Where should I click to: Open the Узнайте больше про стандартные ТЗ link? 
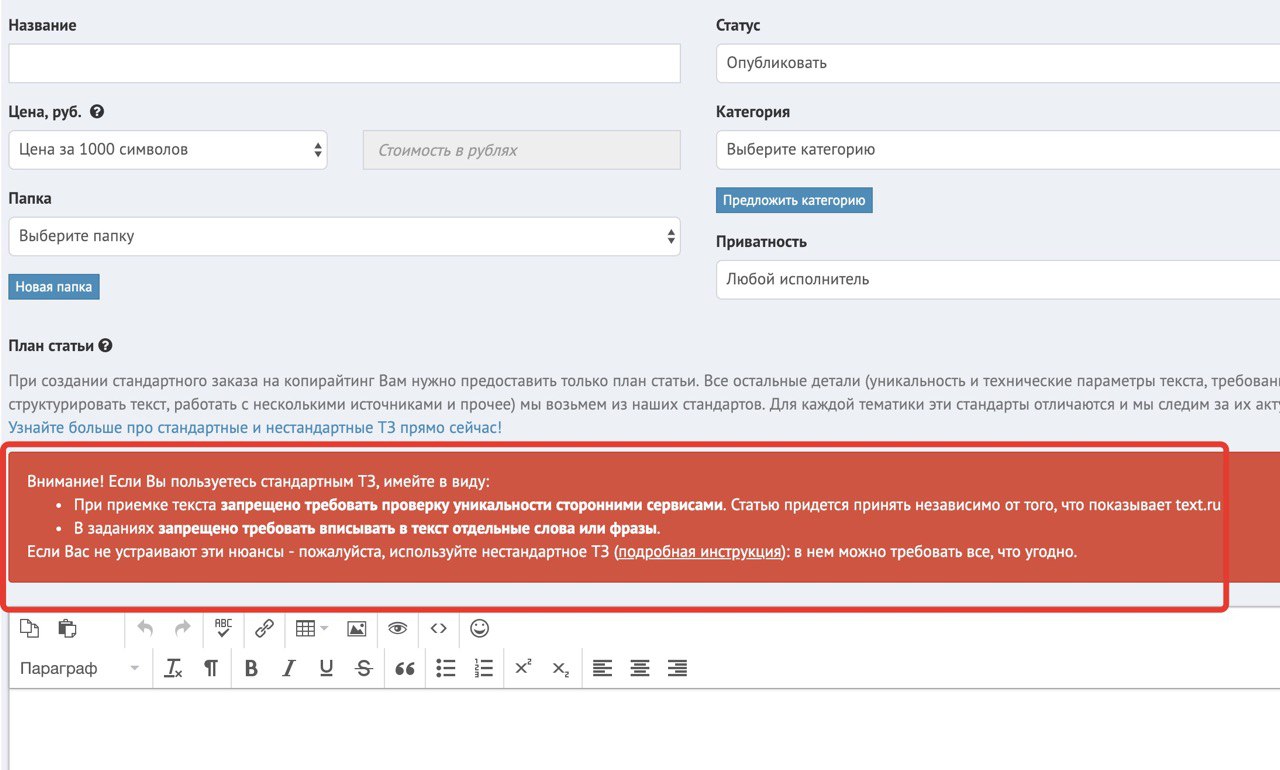coord(255,427)
